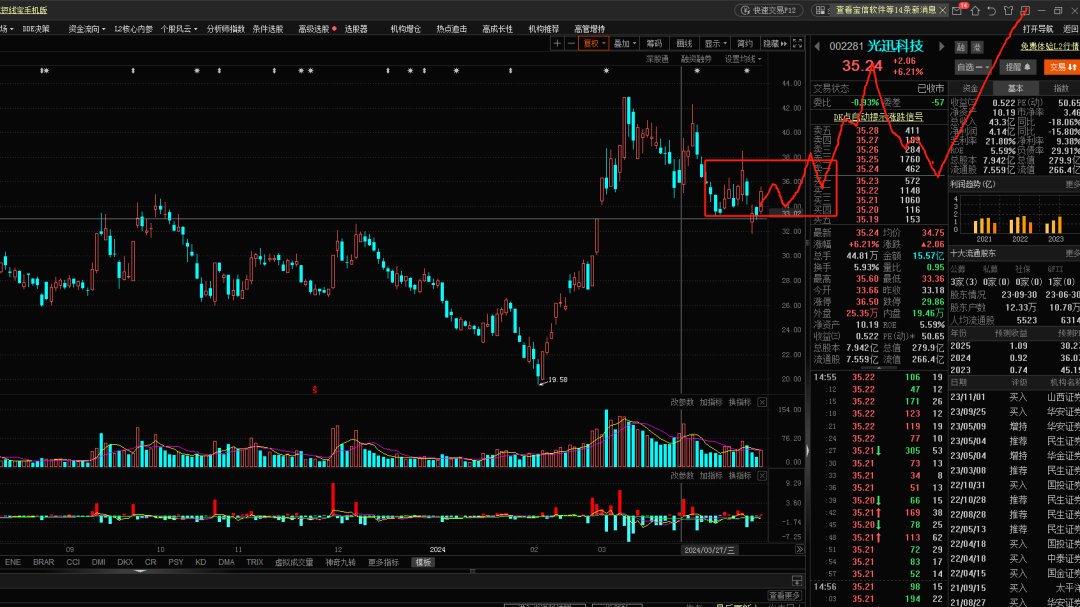Image resolution: width=1080 pixels, height=607 pixels.
Task: Click the home icon in the title bar
Action: (x=975, y=10)
